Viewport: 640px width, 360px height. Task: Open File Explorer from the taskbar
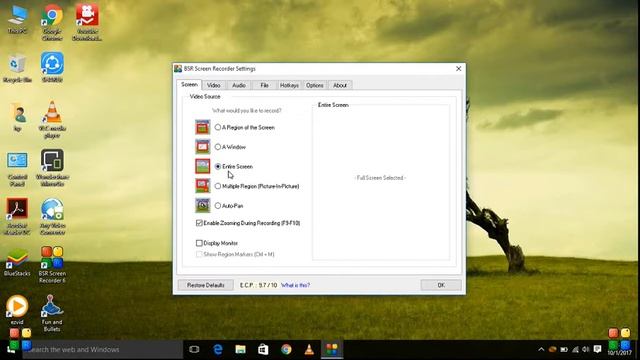[x=240, y=349]
